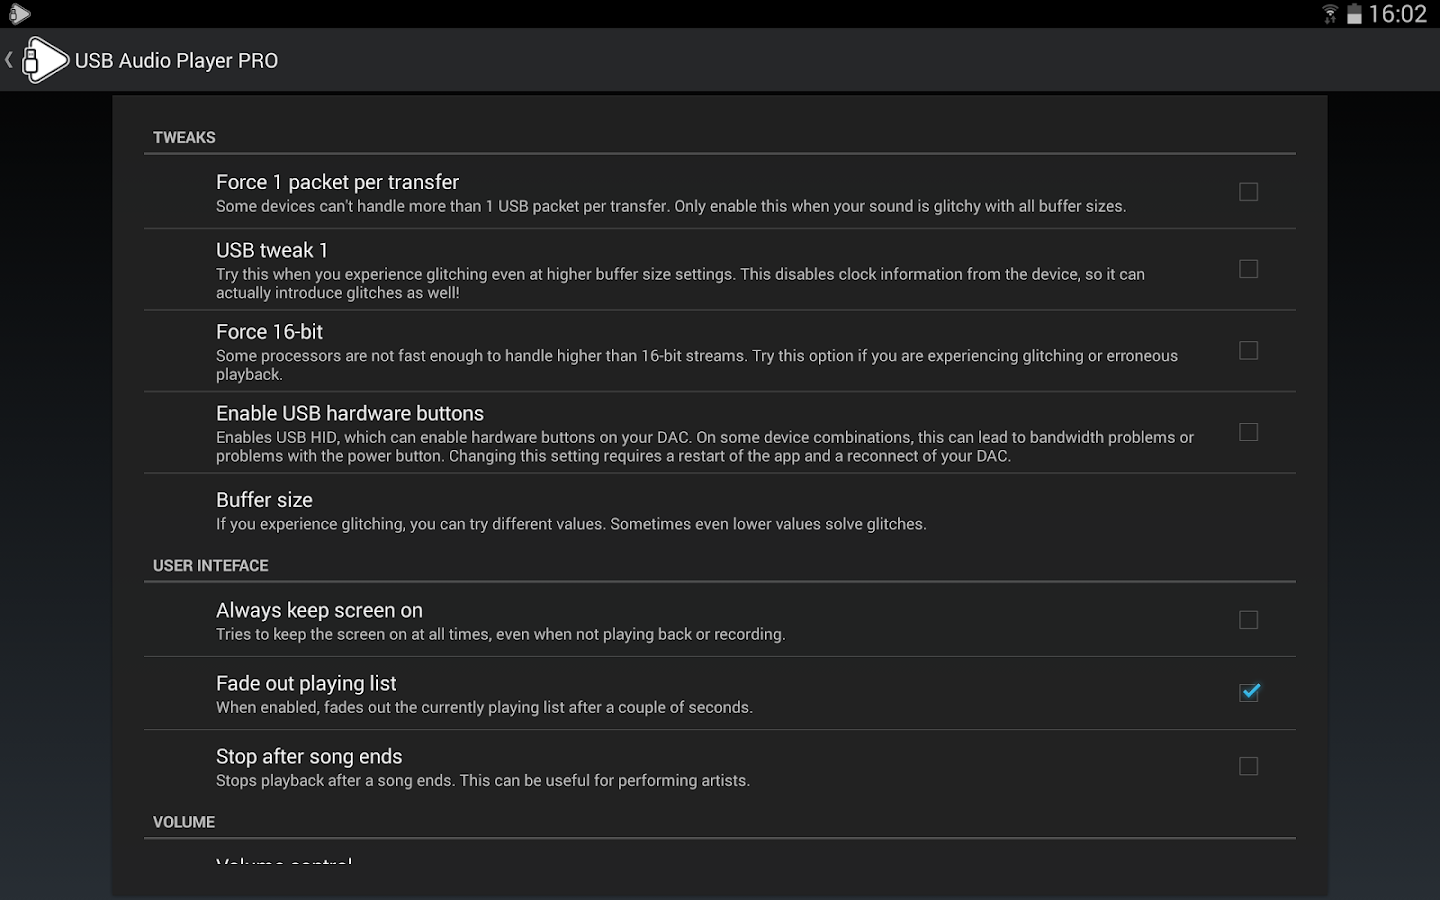Enable Stop after song ends checkbox

1248,766
